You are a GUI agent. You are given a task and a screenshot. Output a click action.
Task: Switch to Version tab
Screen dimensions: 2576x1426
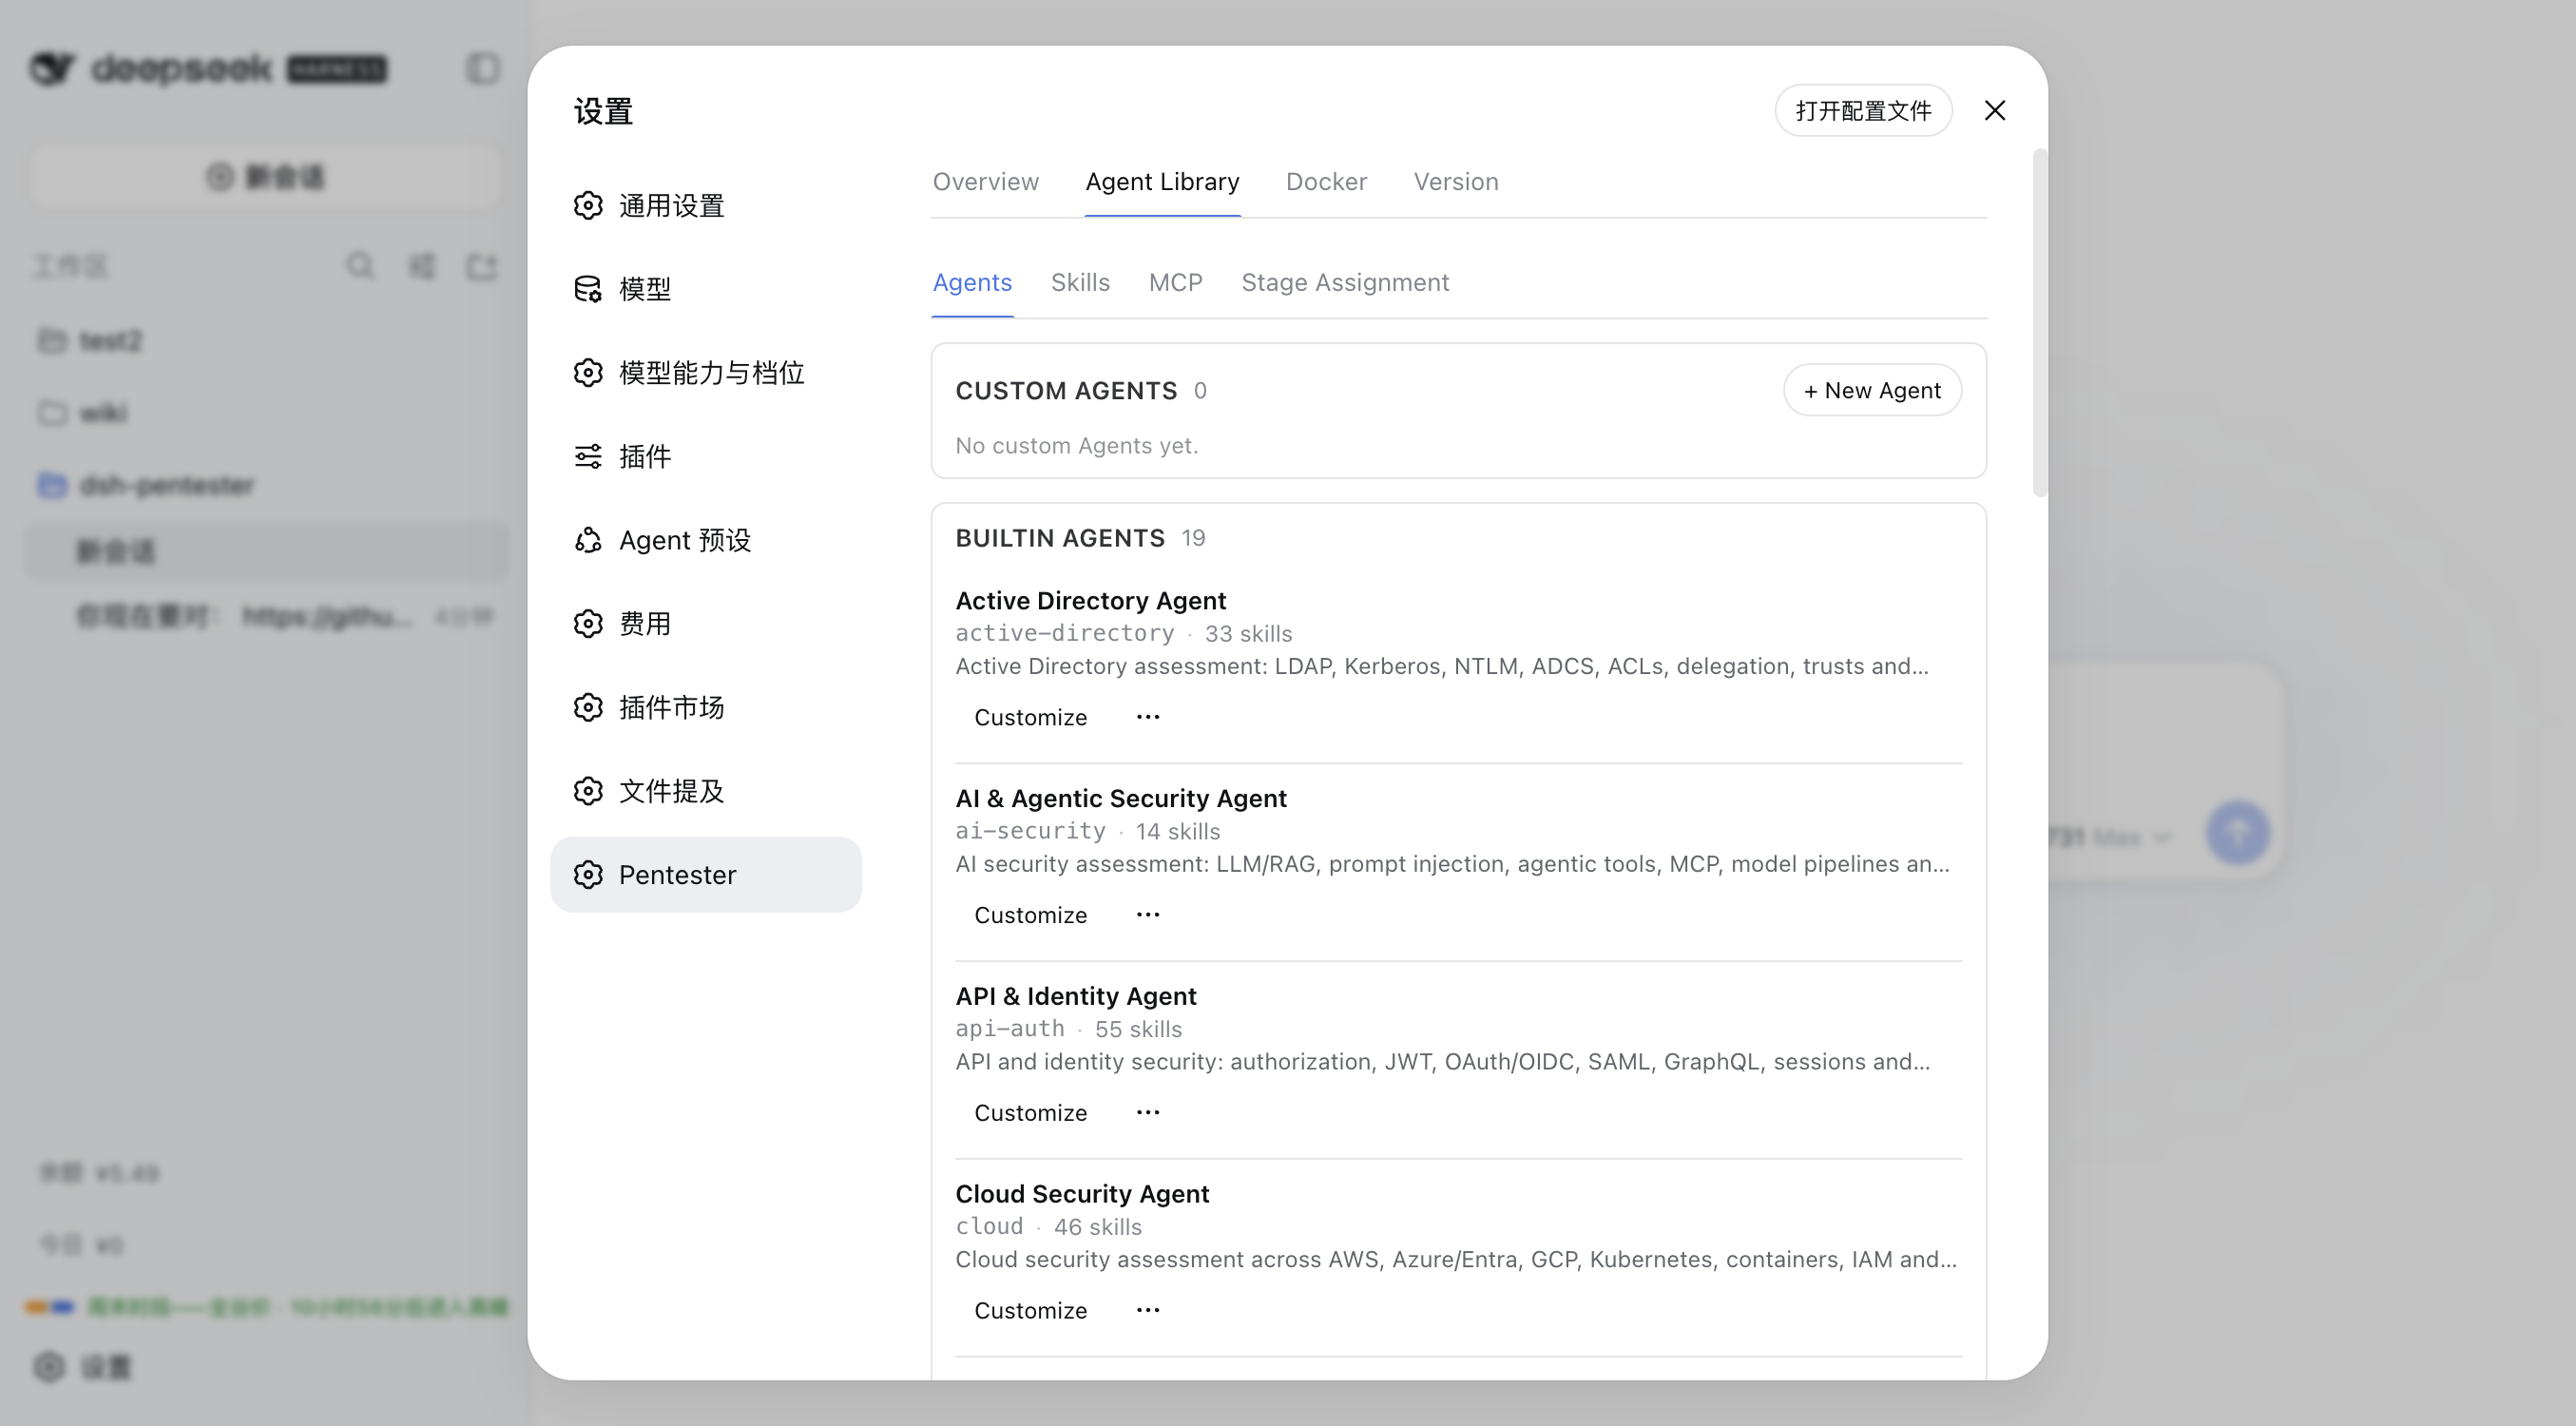(x=1455, y=181)
